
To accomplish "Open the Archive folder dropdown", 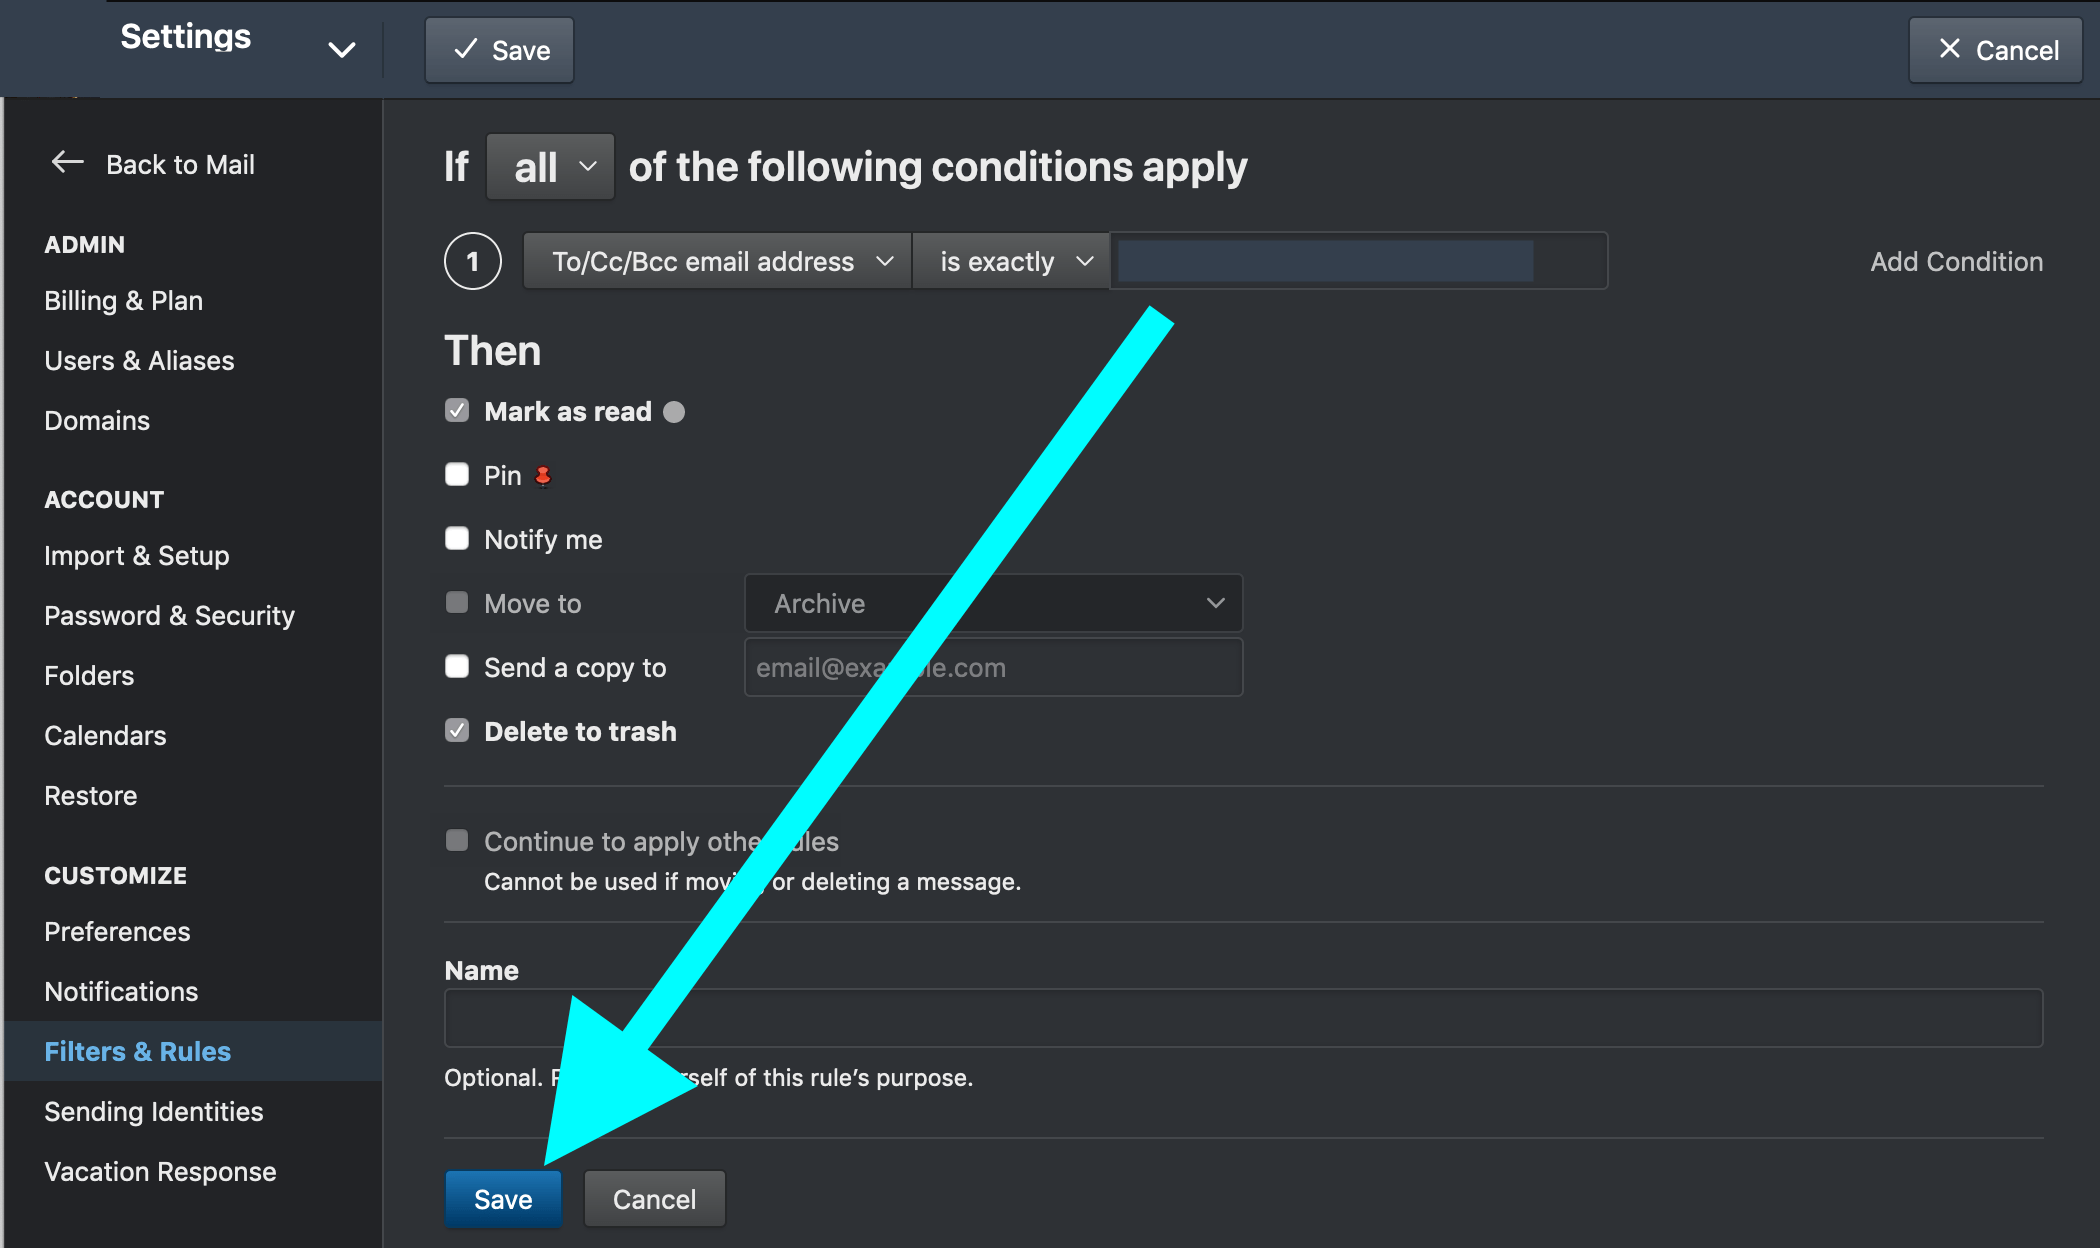I will coord(992,603).
